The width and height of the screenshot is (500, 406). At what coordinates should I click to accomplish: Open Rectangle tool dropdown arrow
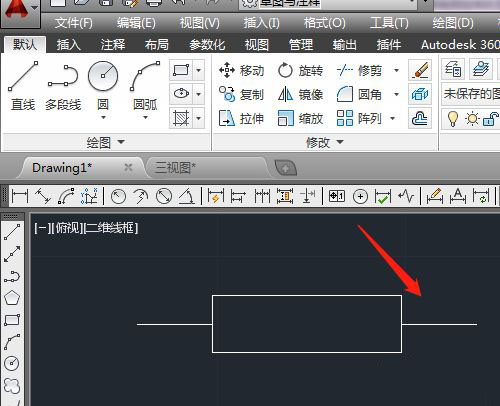(x=198, y=70)
